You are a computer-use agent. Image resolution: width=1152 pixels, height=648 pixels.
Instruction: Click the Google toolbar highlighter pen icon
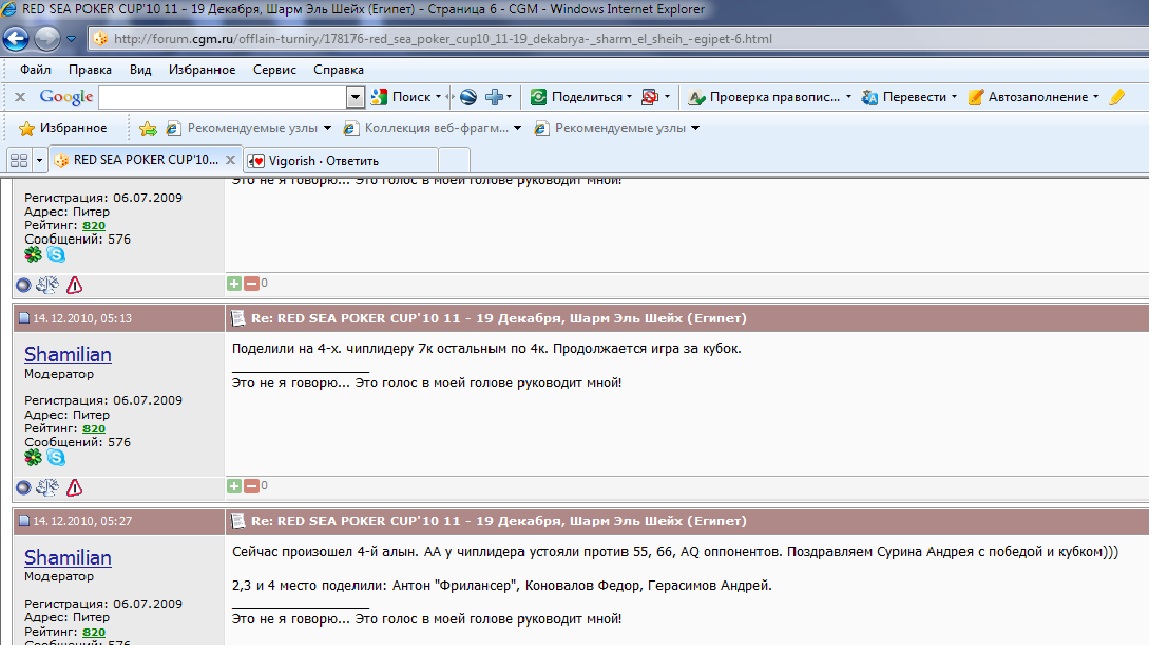pos(1117,97)
